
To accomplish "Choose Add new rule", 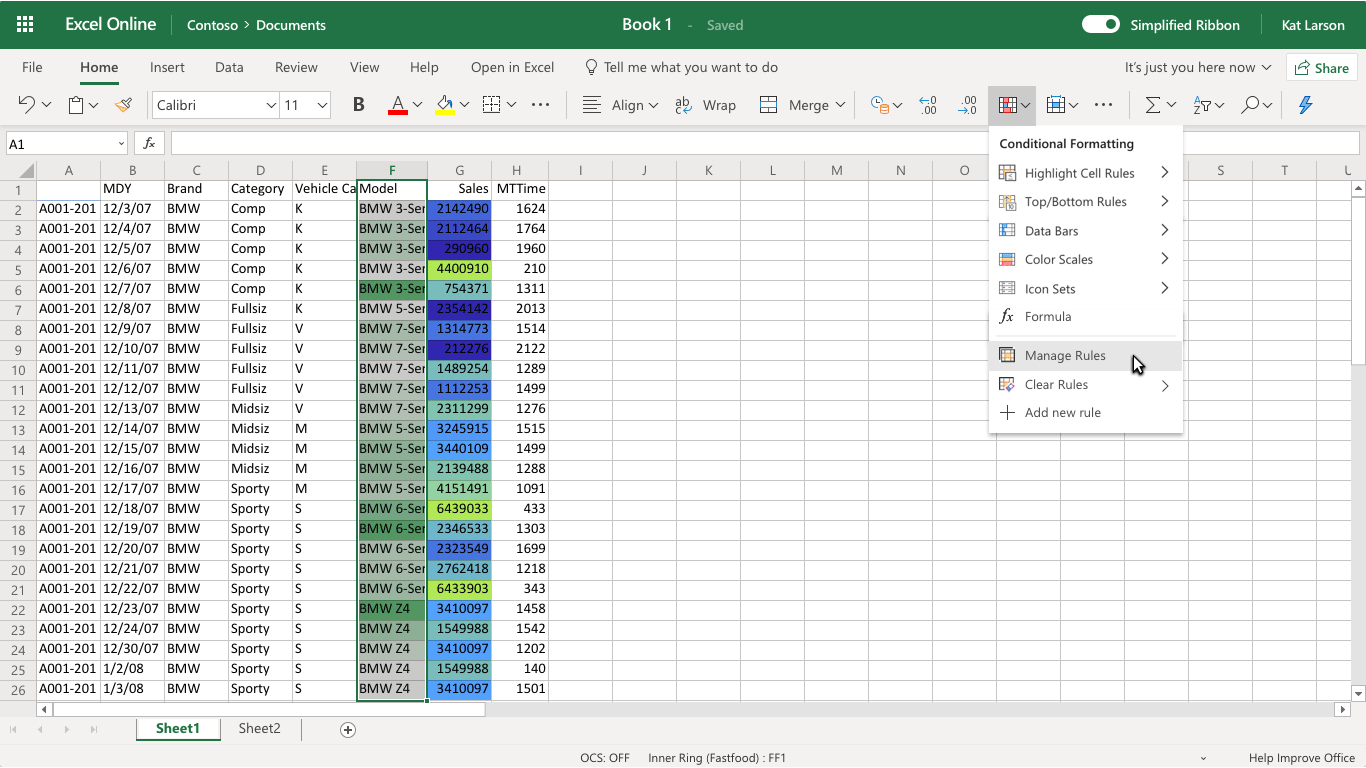I will (x=1085, y=413).
